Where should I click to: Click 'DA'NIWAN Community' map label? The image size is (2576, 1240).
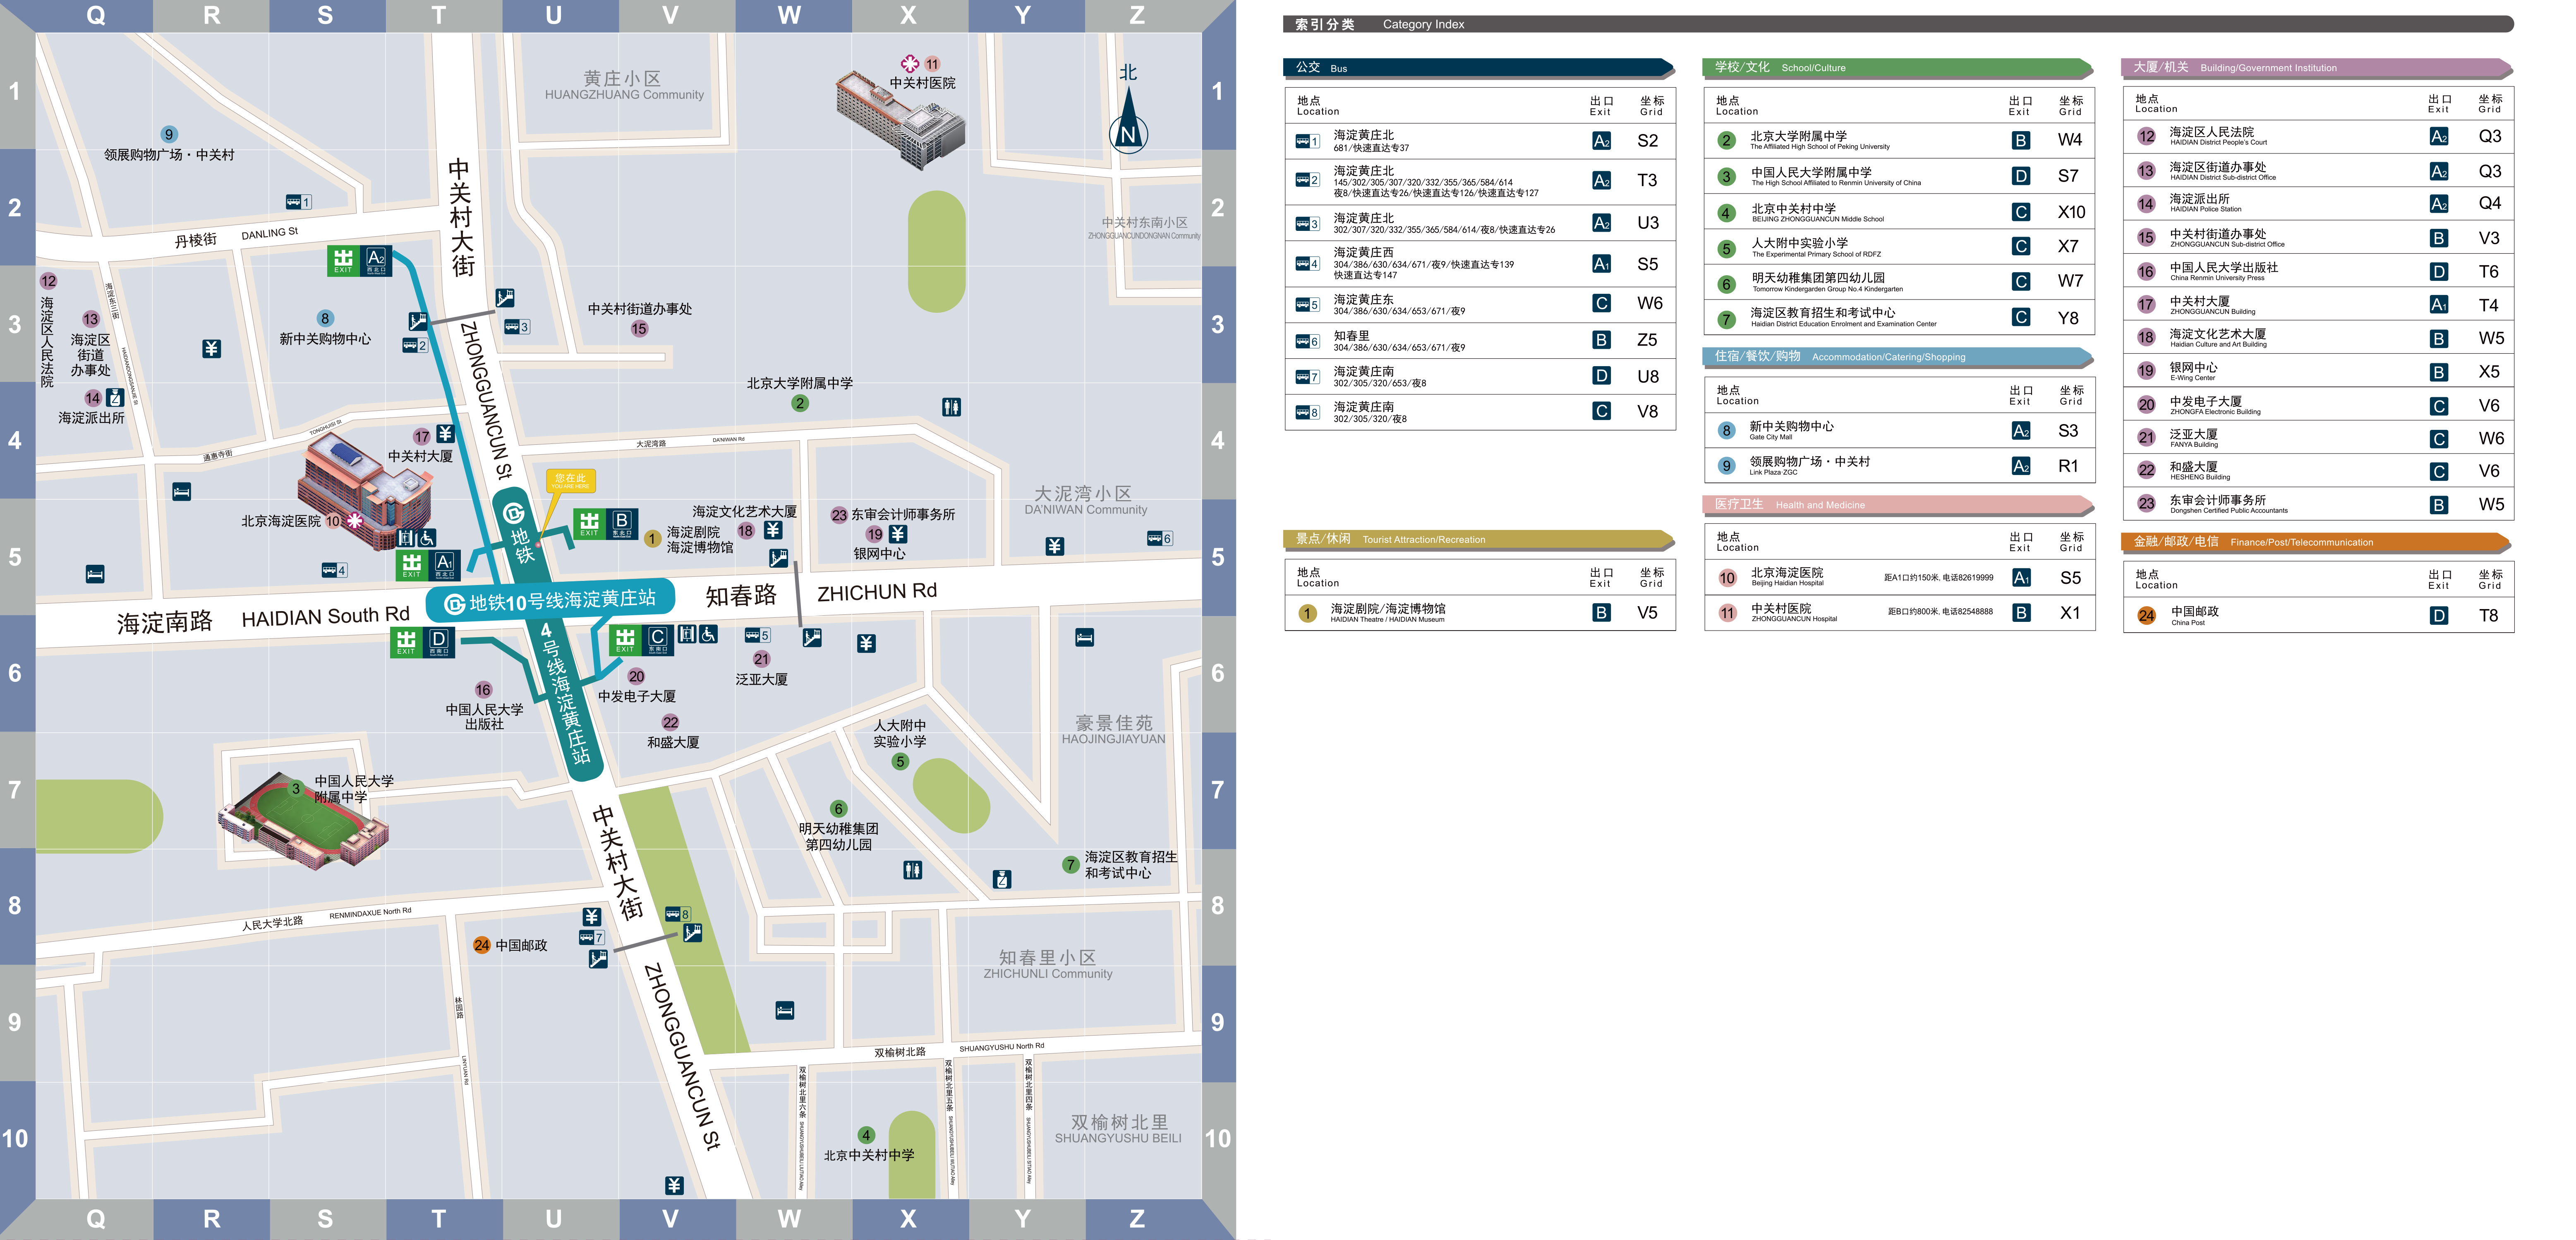[1085, 510]
